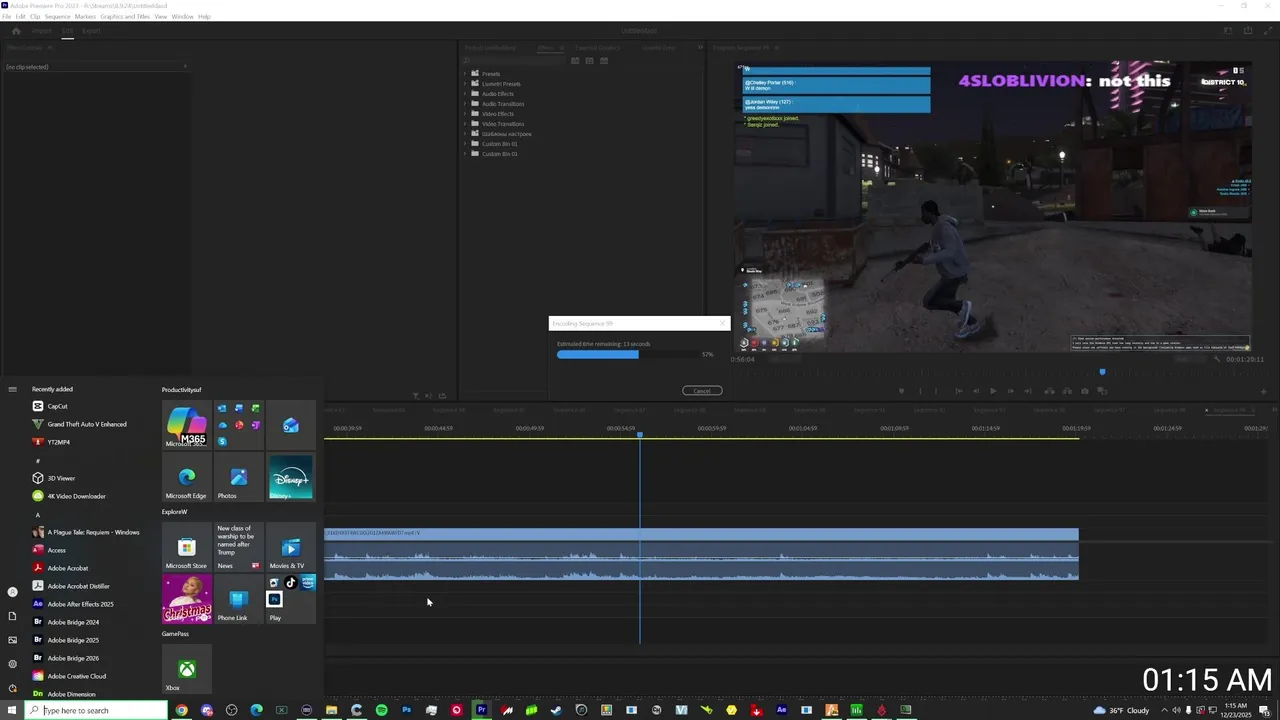
Task: Click the blue timeline playhead
Action: coord(640,434)
